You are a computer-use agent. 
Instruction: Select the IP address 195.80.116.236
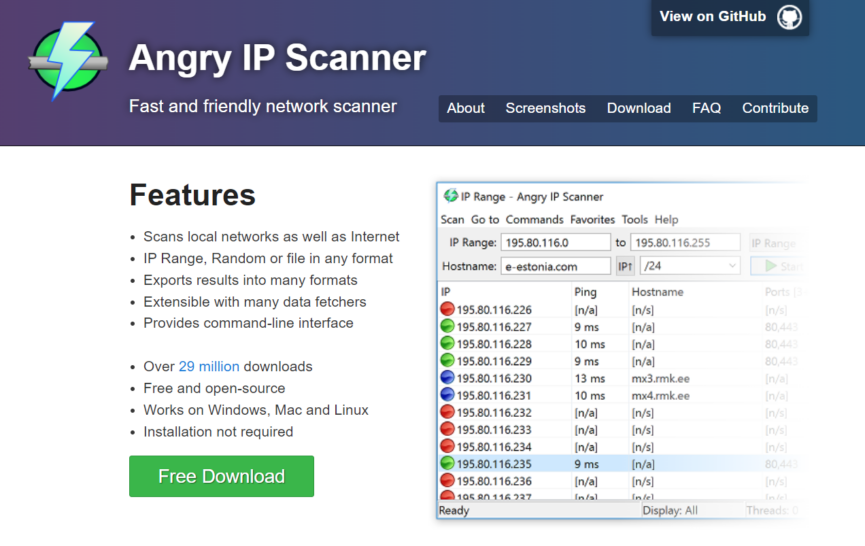tap(494, 481)
